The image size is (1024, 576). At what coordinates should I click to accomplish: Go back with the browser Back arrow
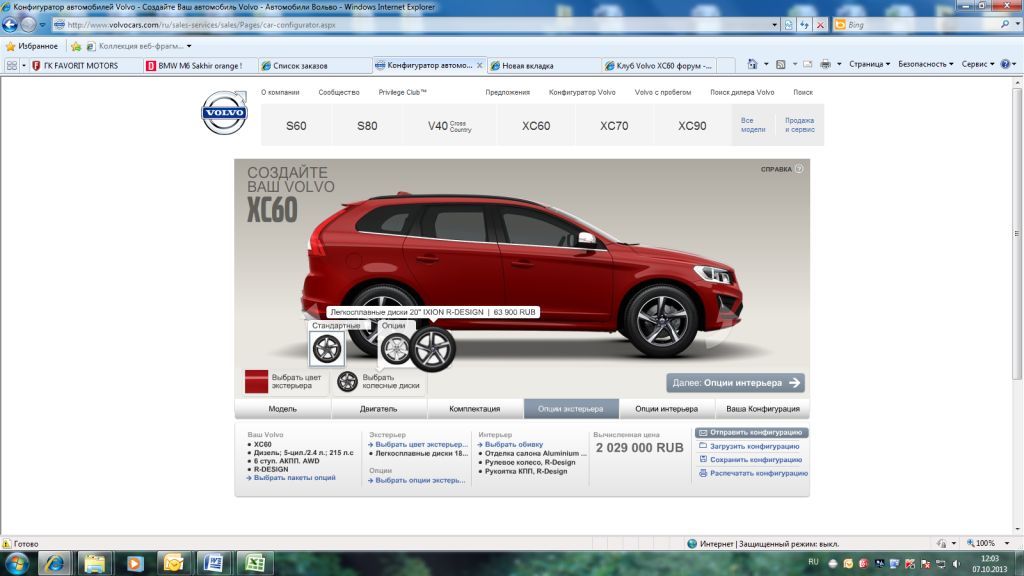[x=10, y=25]
